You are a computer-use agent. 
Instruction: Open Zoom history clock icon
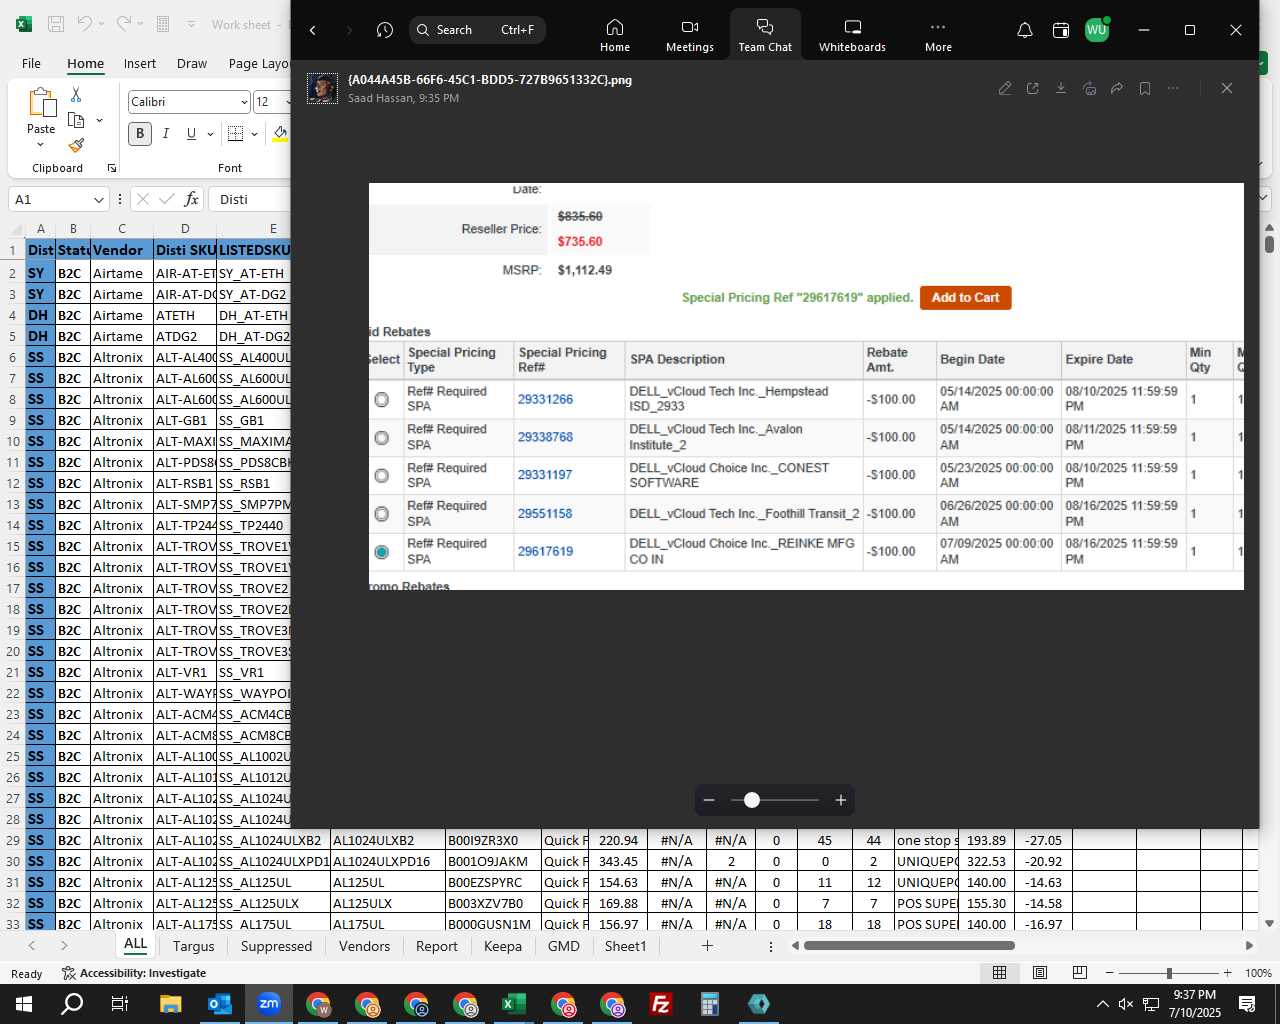pyautogui.click(x=385, y=30)
